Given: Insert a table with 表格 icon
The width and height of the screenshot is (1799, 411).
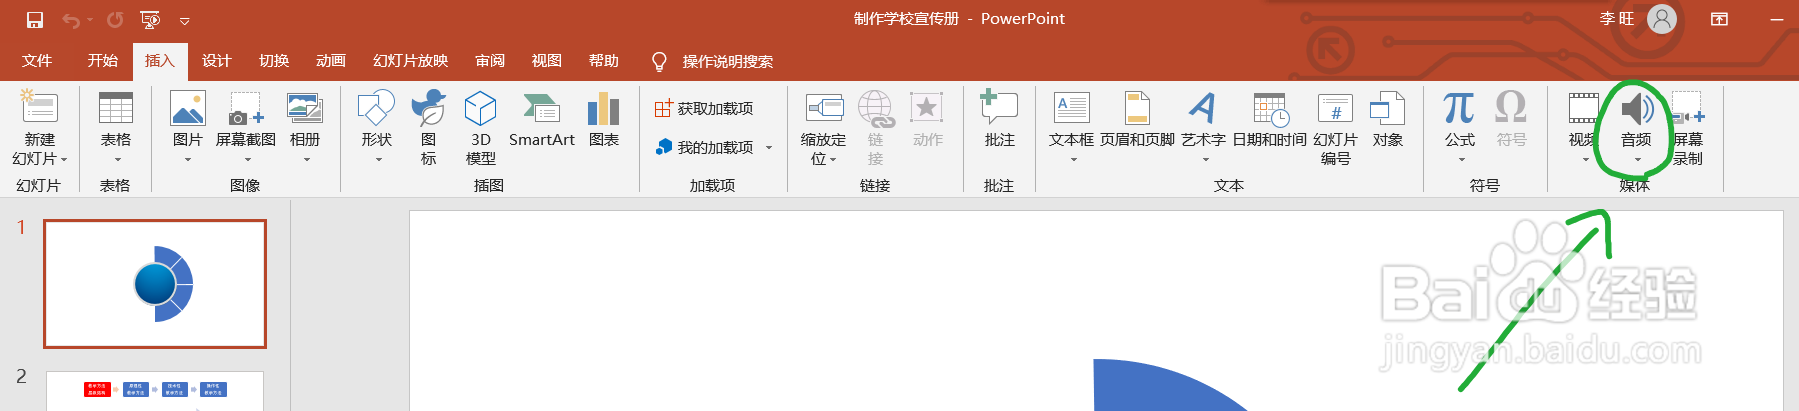Looking at the screenshot, I should click(x=116, y=108).
